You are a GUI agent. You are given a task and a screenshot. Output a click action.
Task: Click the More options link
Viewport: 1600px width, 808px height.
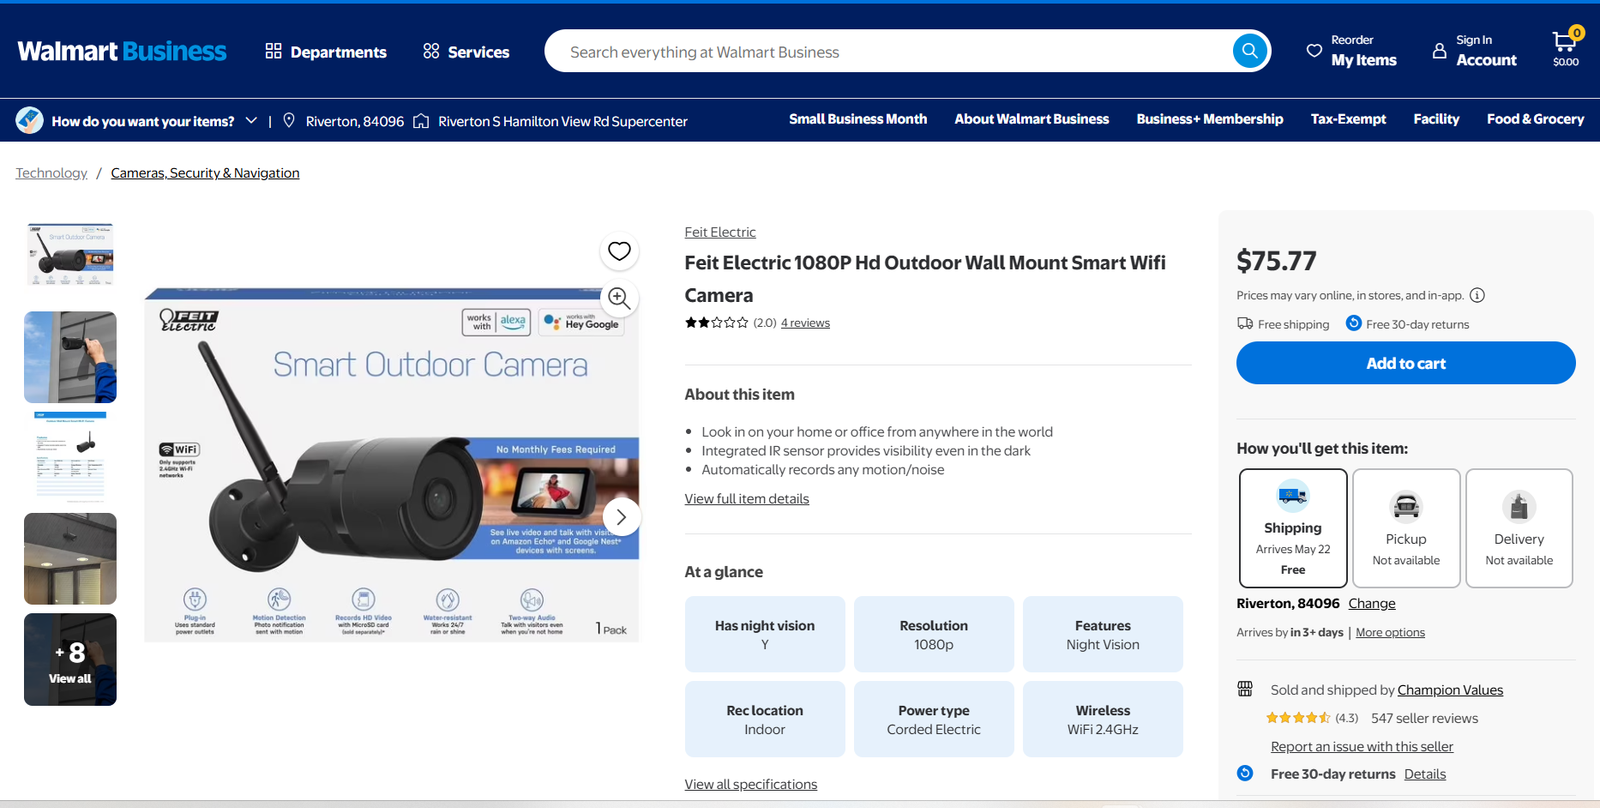pyautogui.click(x=1390, y=632)
